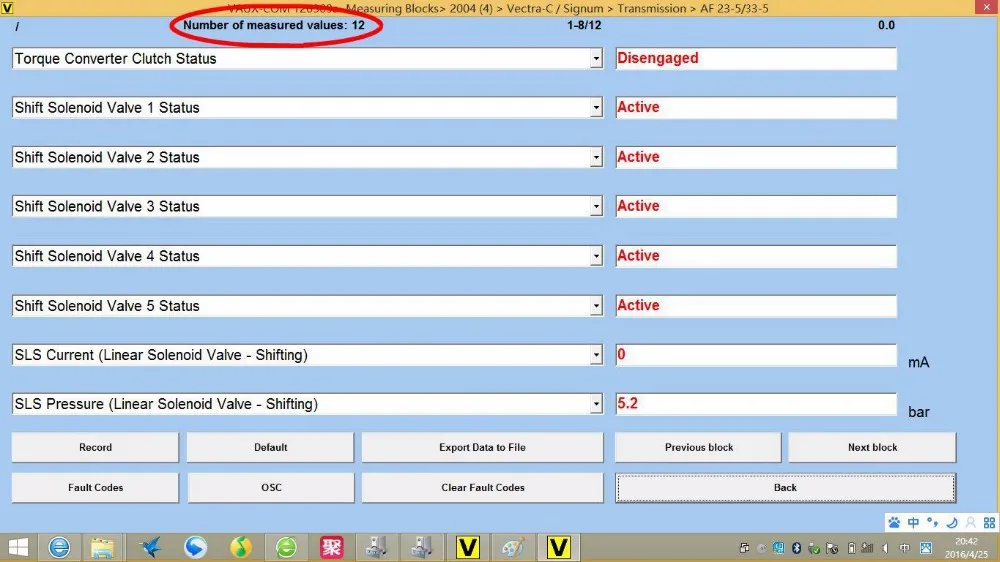Click the 中 input language tray icon
This screenshot has width=1000, height=562.
(x=904, y=548)
